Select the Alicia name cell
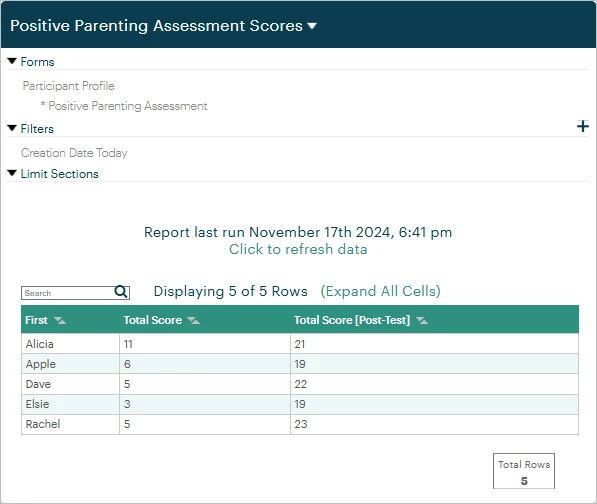Screen dimensions: 597x504 pos(70,344)
